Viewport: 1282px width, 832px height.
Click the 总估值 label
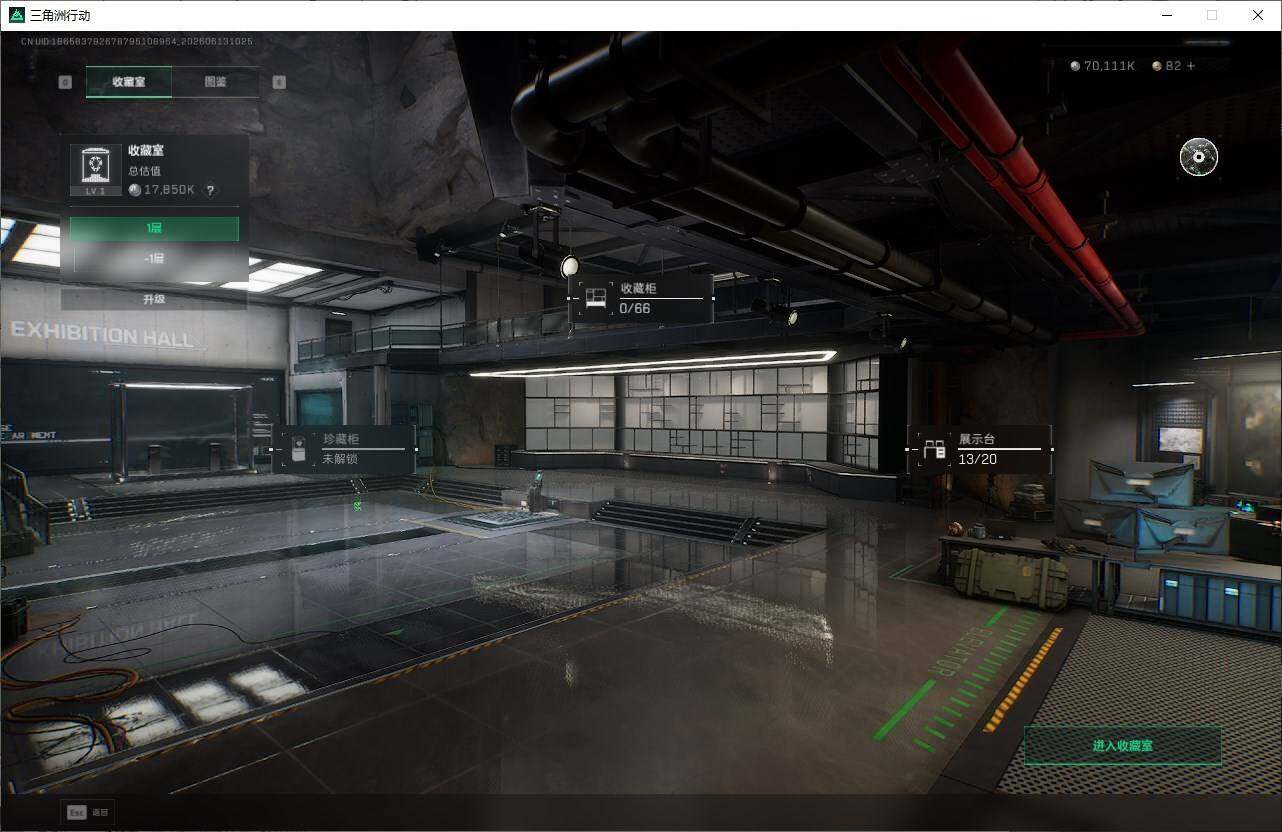144,171
